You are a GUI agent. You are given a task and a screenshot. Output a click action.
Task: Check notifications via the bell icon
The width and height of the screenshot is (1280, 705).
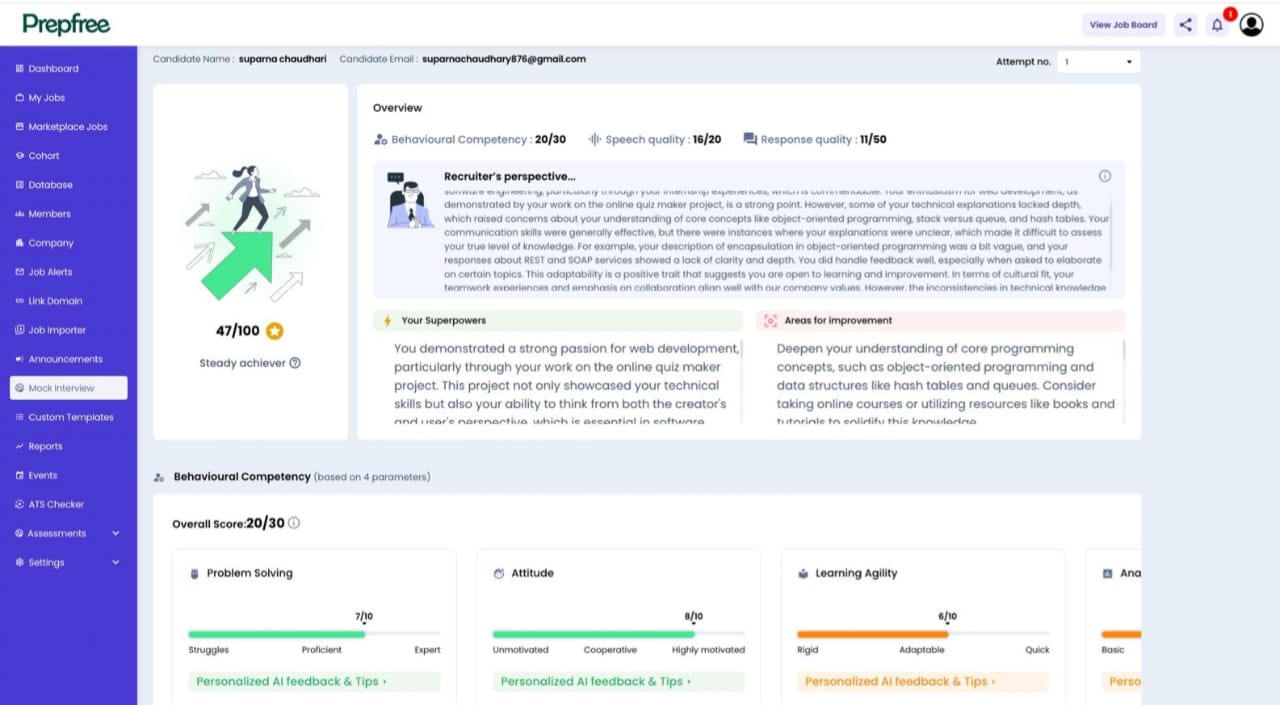pos(1217,24)
